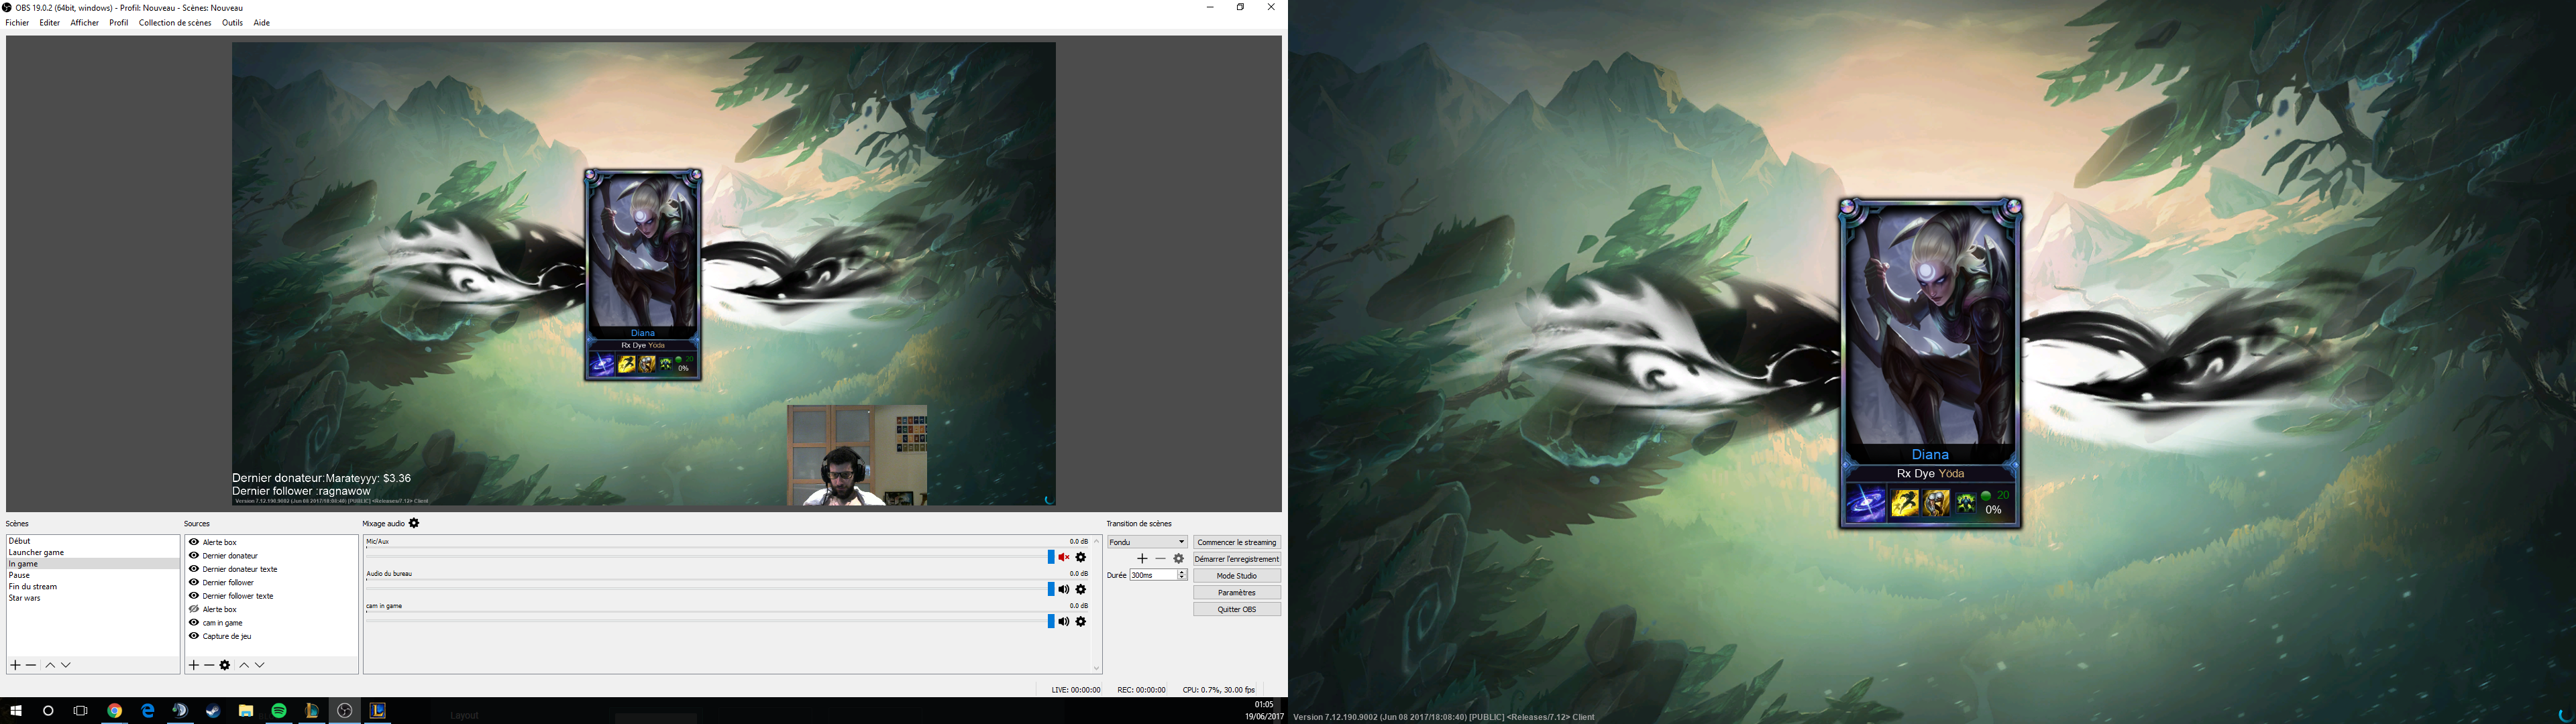The width and height of the screenshot is (2576, 724).
Task: Open the Profil menu
Action: coord(119,23)
